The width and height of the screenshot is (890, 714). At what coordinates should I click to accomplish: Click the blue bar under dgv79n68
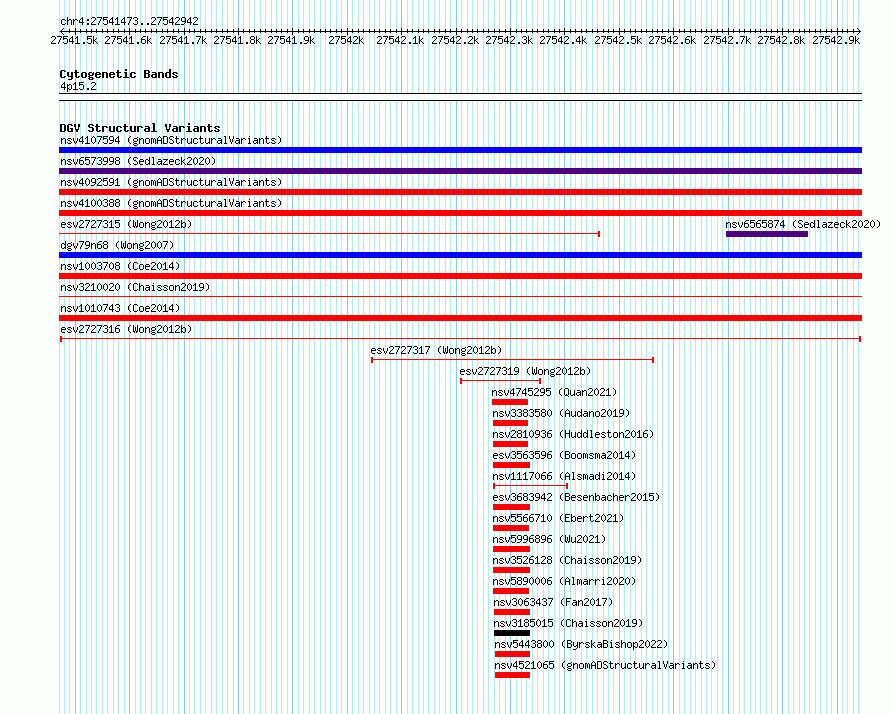point(460,255)
